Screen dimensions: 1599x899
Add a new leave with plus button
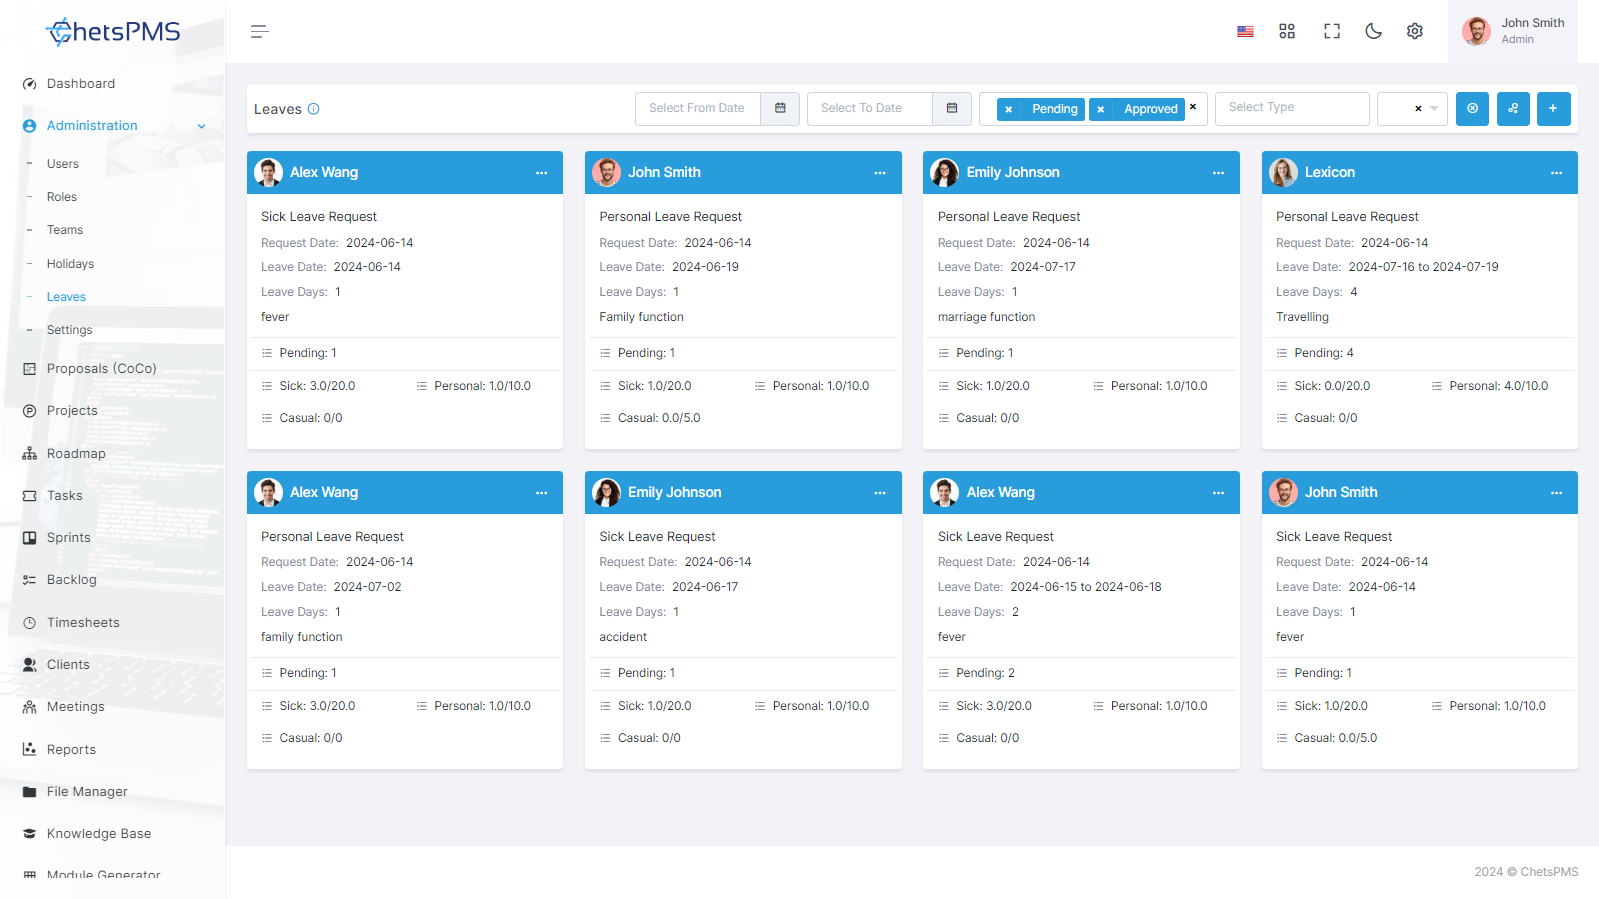coord(1553,109)
